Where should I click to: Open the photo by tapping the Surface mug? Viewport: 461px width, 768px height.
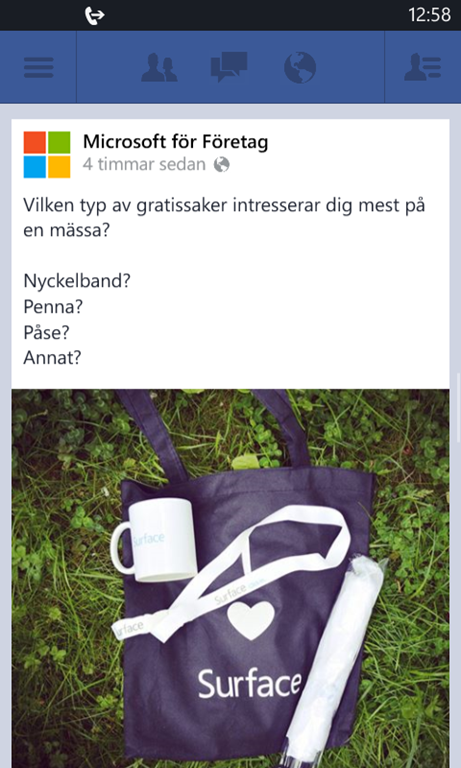coord(153,540)
